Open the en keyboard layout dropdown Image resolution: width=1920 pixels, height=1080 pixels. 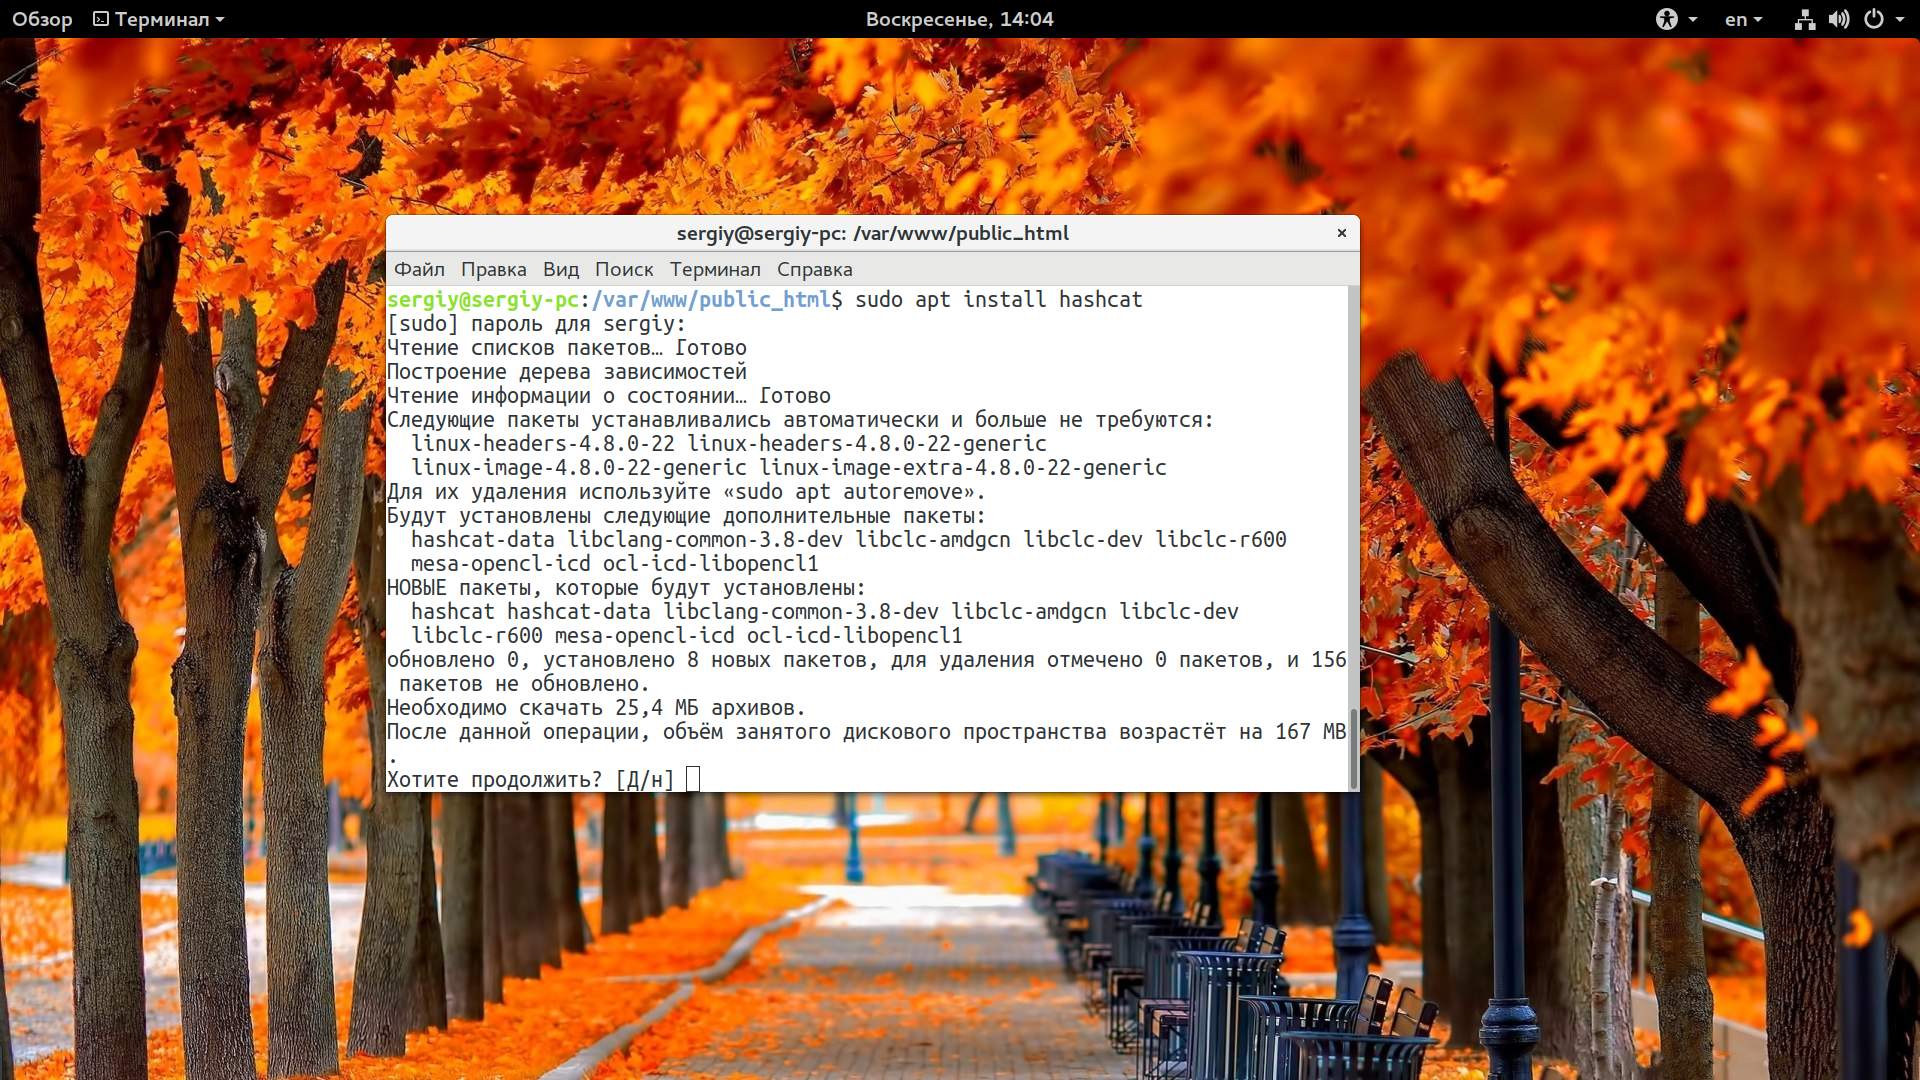click(1743, 19)
